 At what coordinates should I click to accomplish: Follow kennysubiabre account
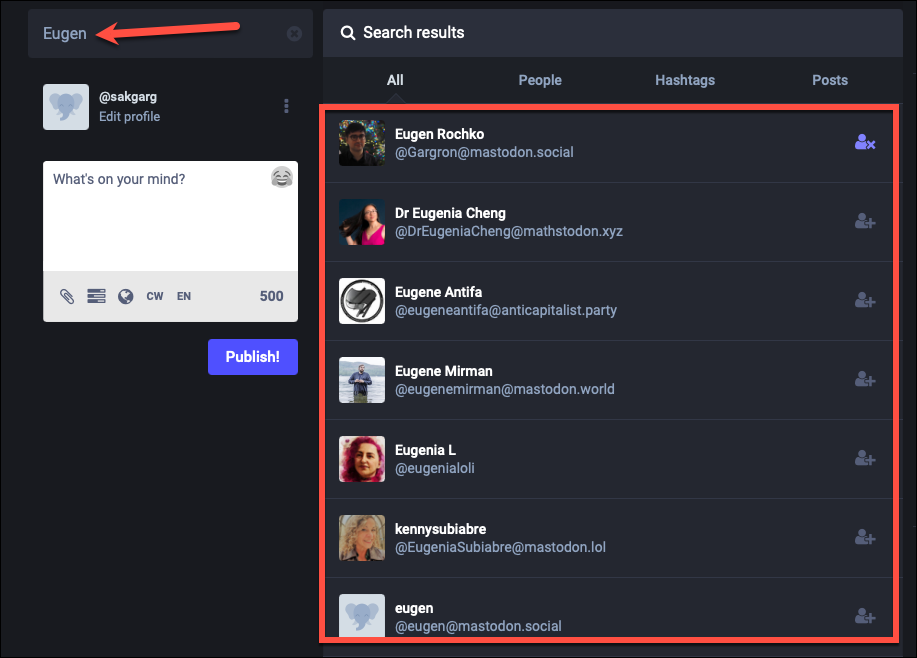coord(865,538)
